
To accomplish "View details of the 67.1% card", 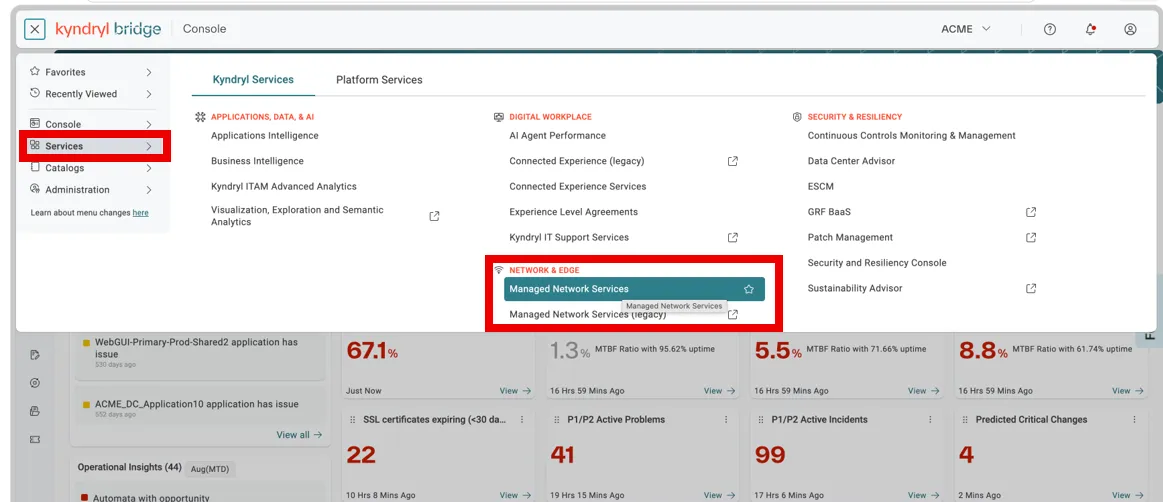I will tap(515, 391).
